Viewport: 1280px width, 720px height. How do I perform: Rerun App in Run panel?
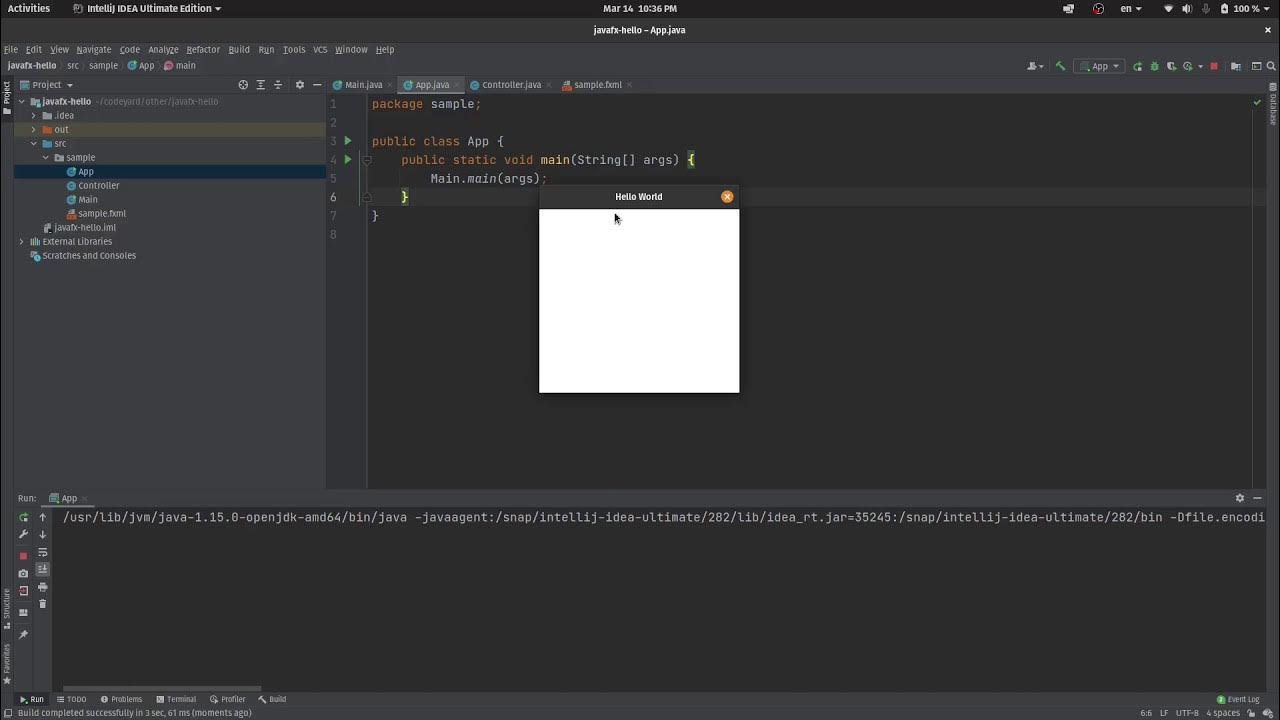(x=23, y=517)
